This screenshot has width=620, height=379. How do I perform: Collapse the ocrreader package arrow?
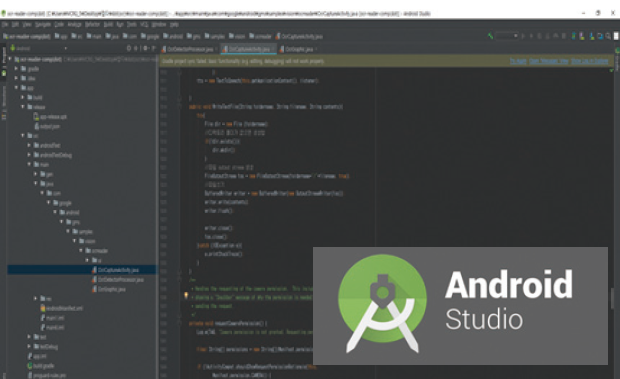(81, 250)
